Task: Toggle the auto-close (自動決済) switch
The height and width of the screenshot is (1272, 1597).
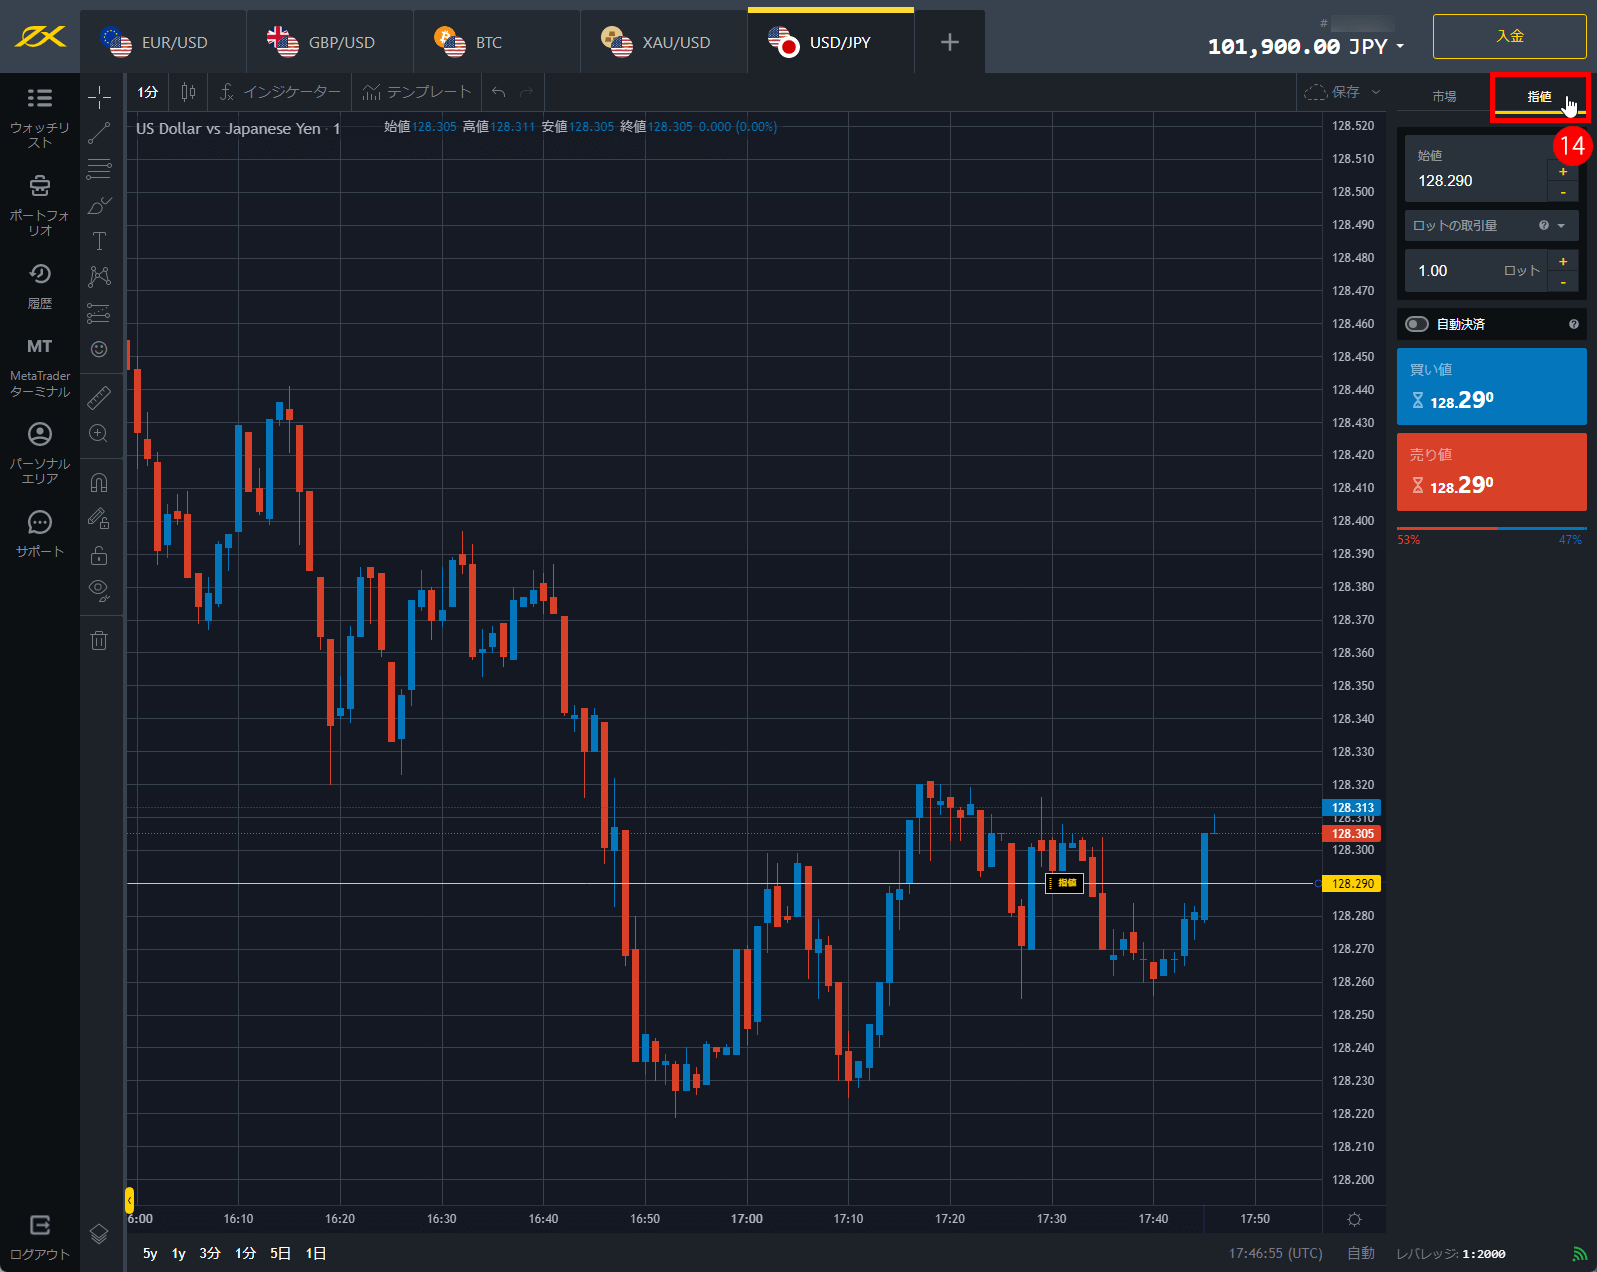Action: [1417, 324]
